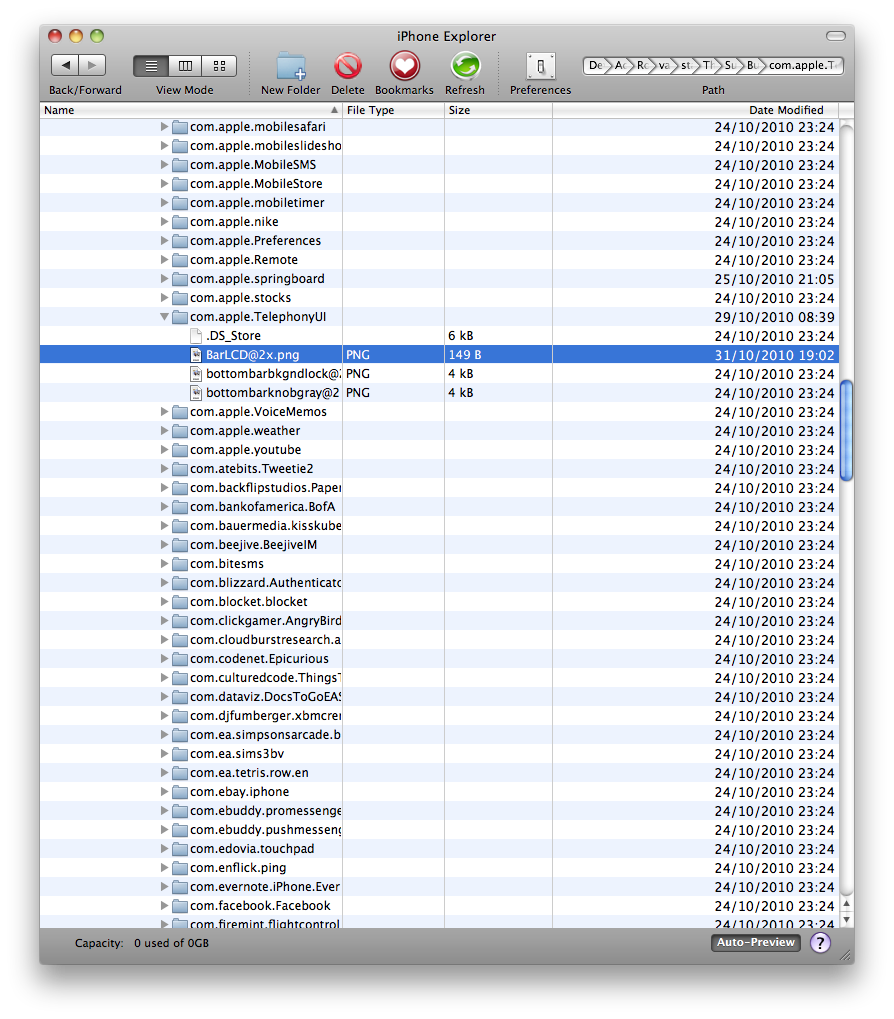This screenshot has width=894, height=1019.
Task: Click the com.apple.Remote folder icon
Action: click(180, 259)
